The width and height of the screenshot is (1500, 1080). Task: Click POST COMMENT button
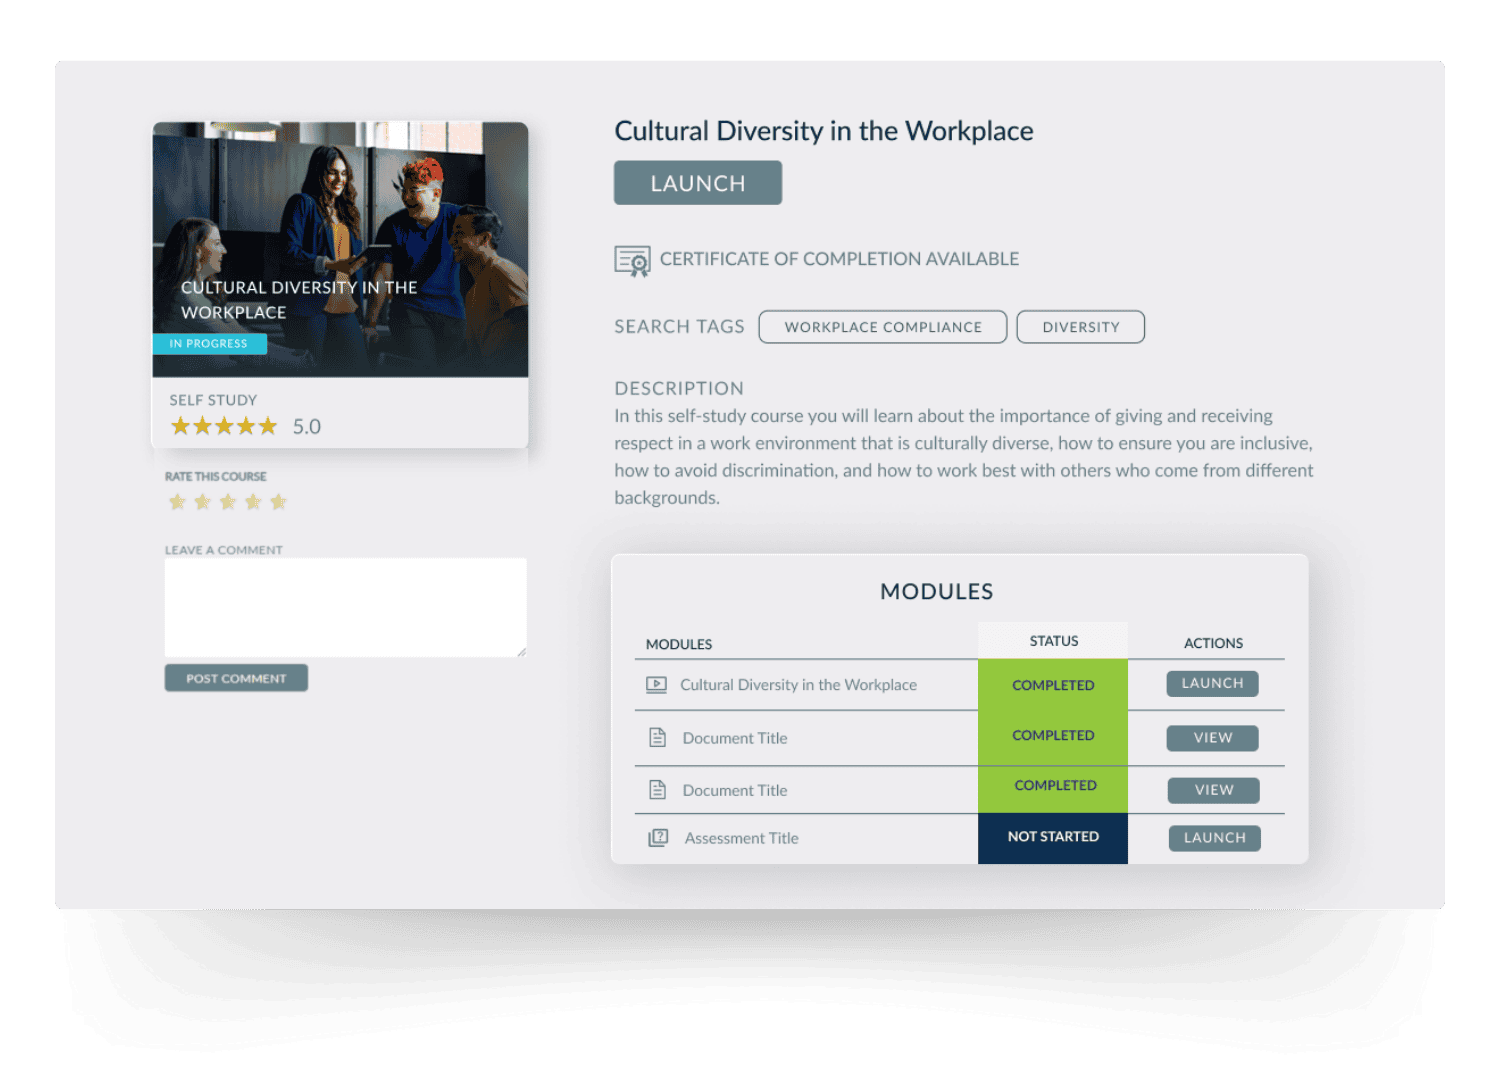pyautogui.click(x=236, y=678)
